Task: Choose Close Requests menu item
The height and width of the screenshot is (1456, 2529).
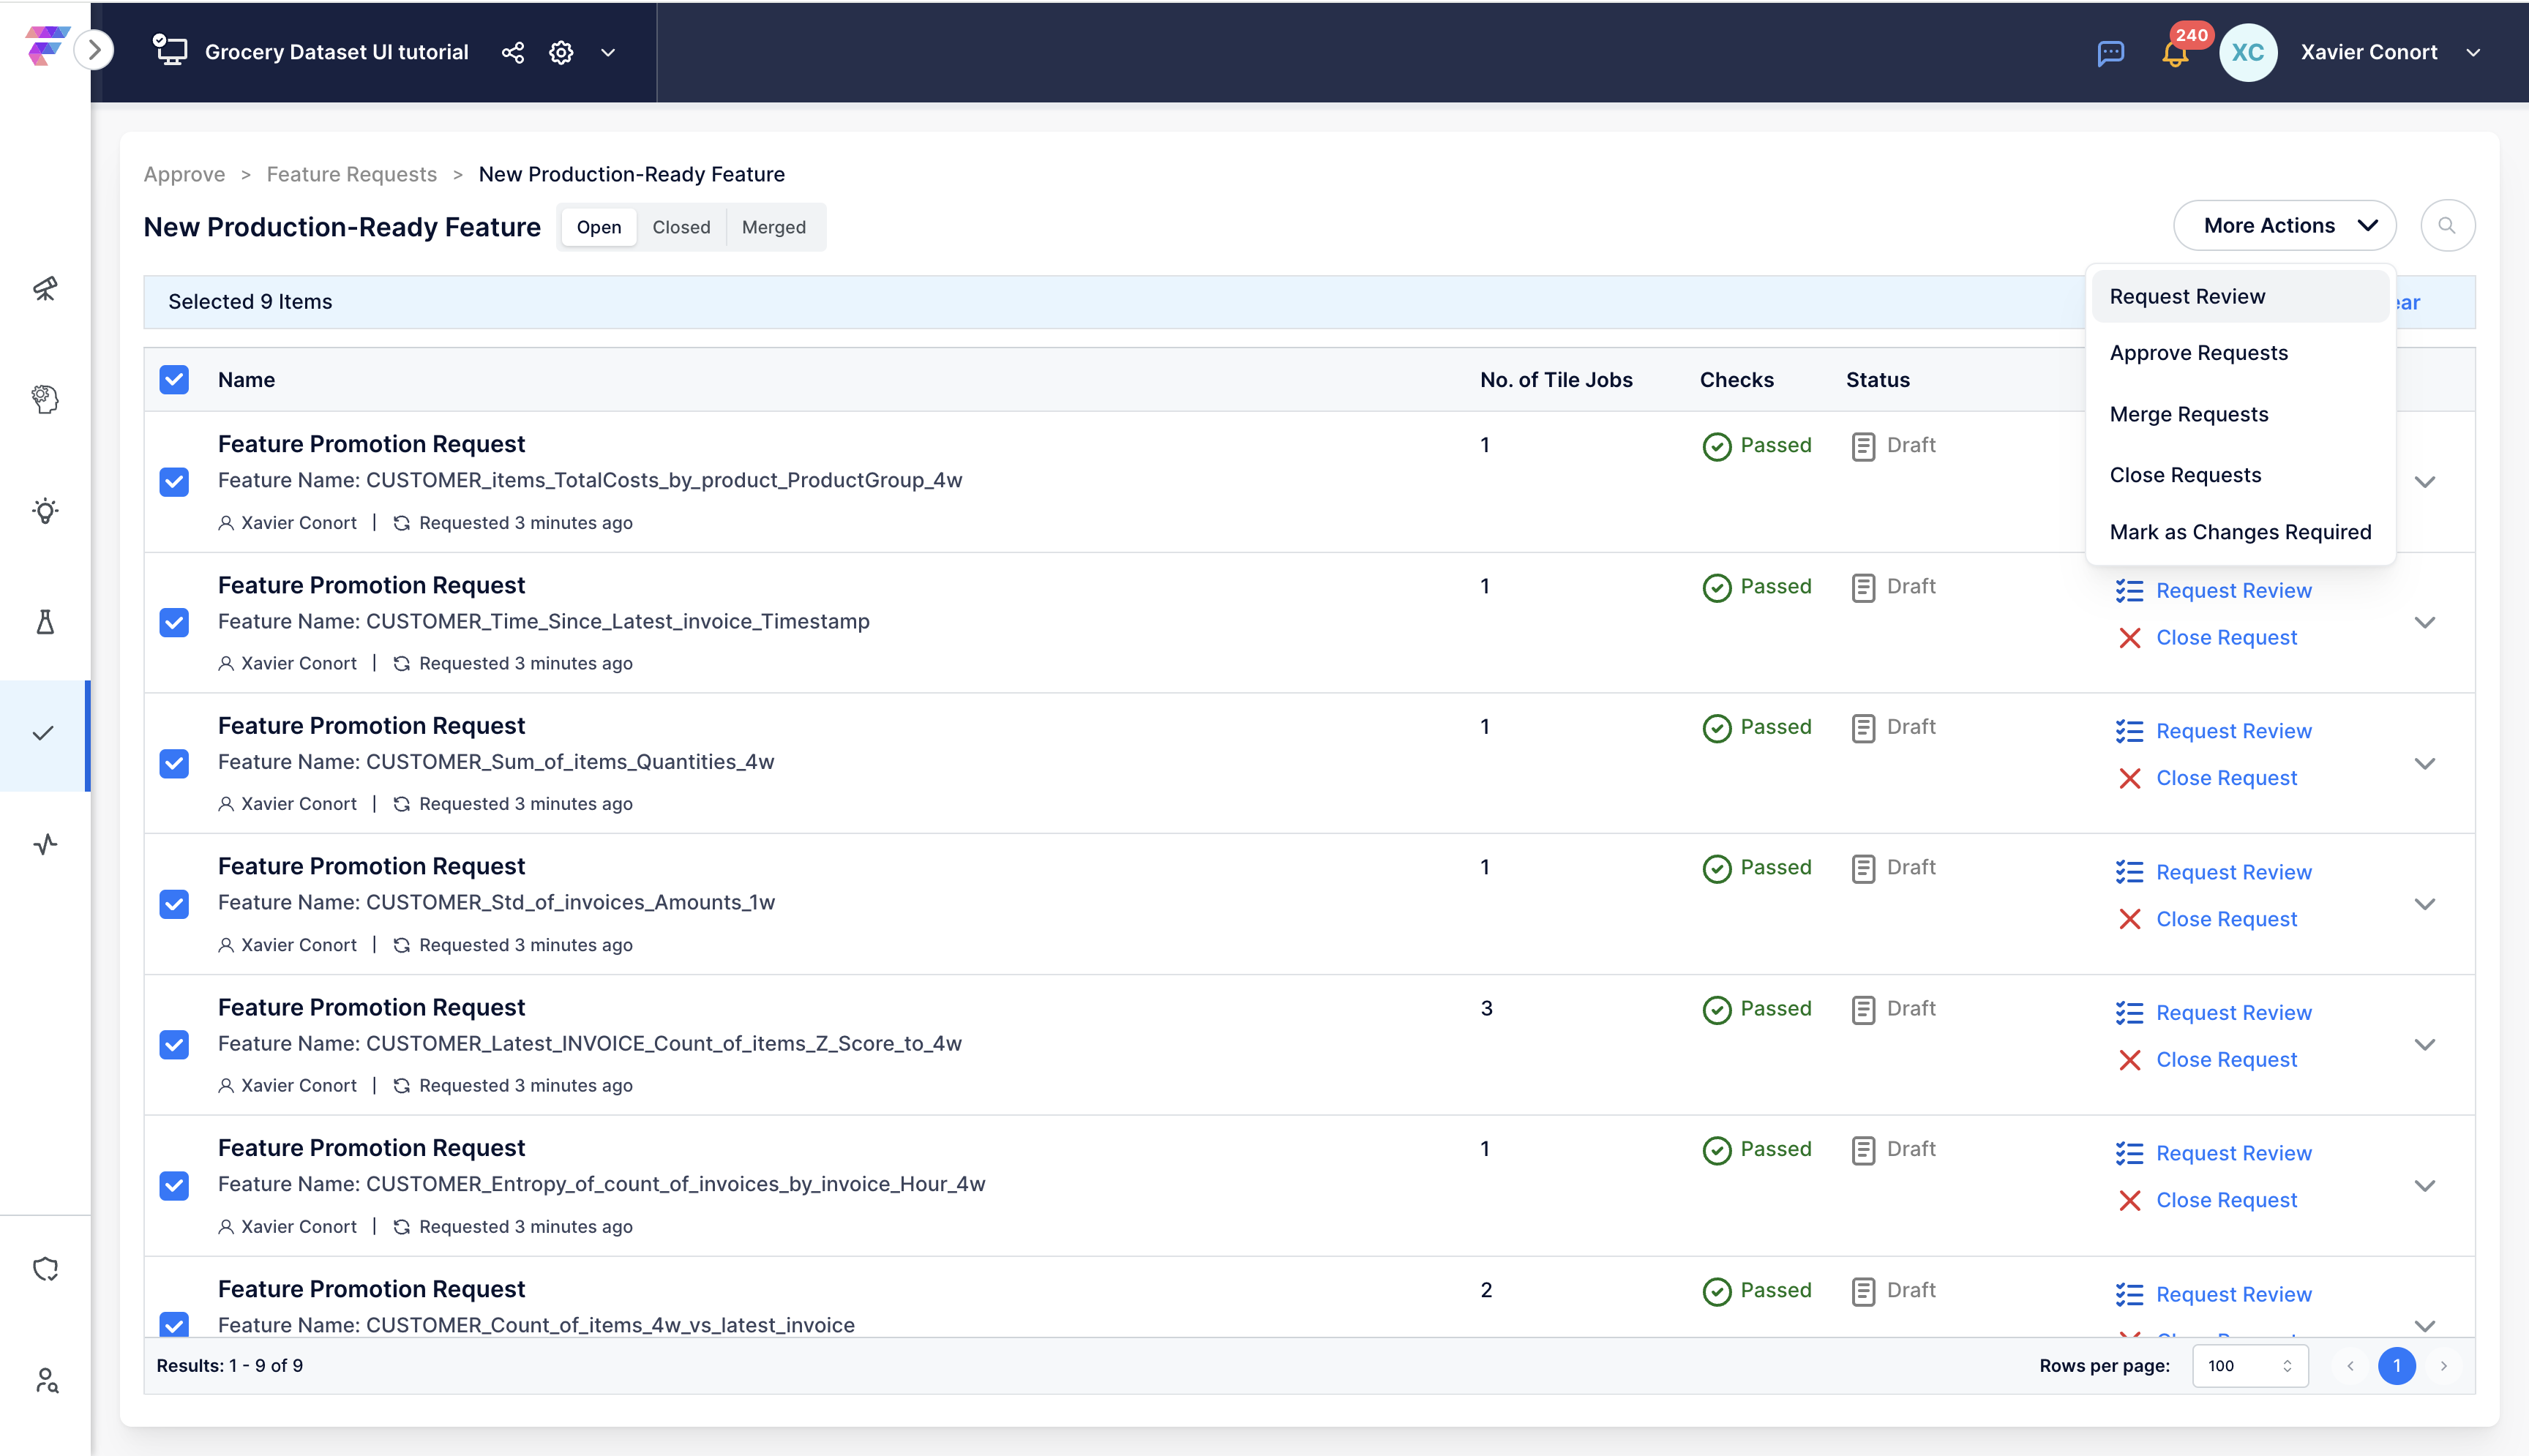Action: pyautogui.click(x=2239, y=475)
